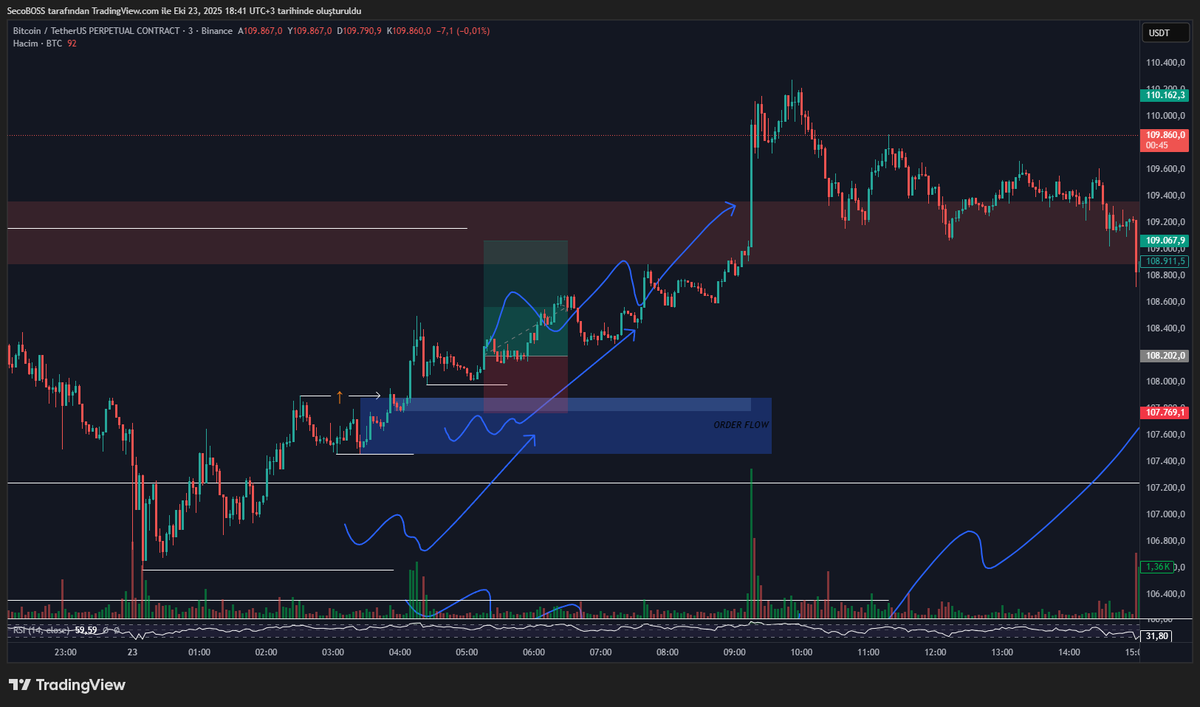The width and height of the screenshot is (1200, 707).
Task: Click the green 109.067,9 price label
Action: point(1166,241)
